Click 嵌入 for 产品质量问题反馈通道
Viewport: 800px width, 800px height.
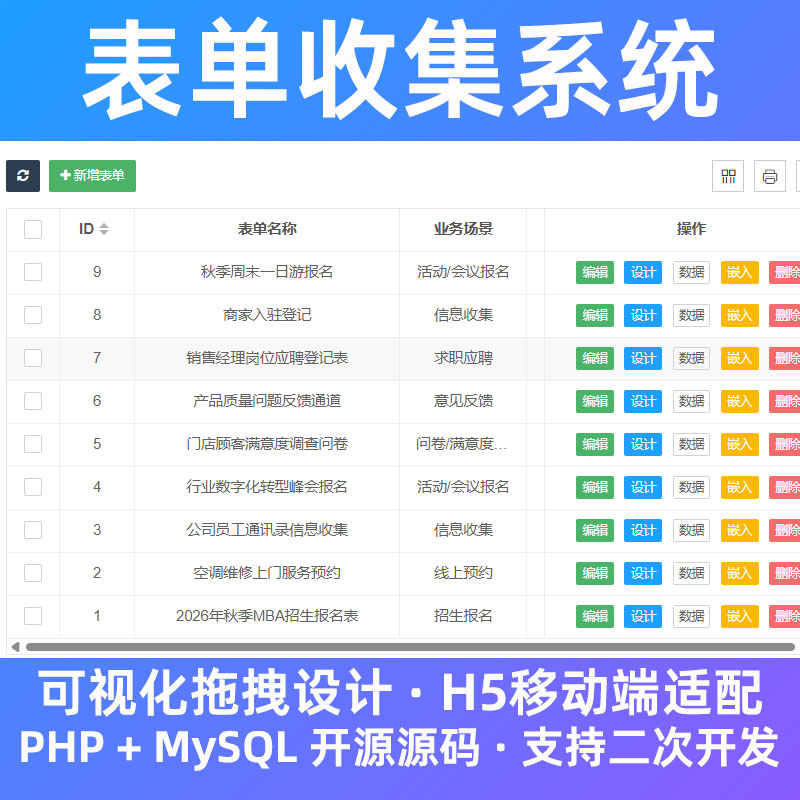tap(740, 402)
